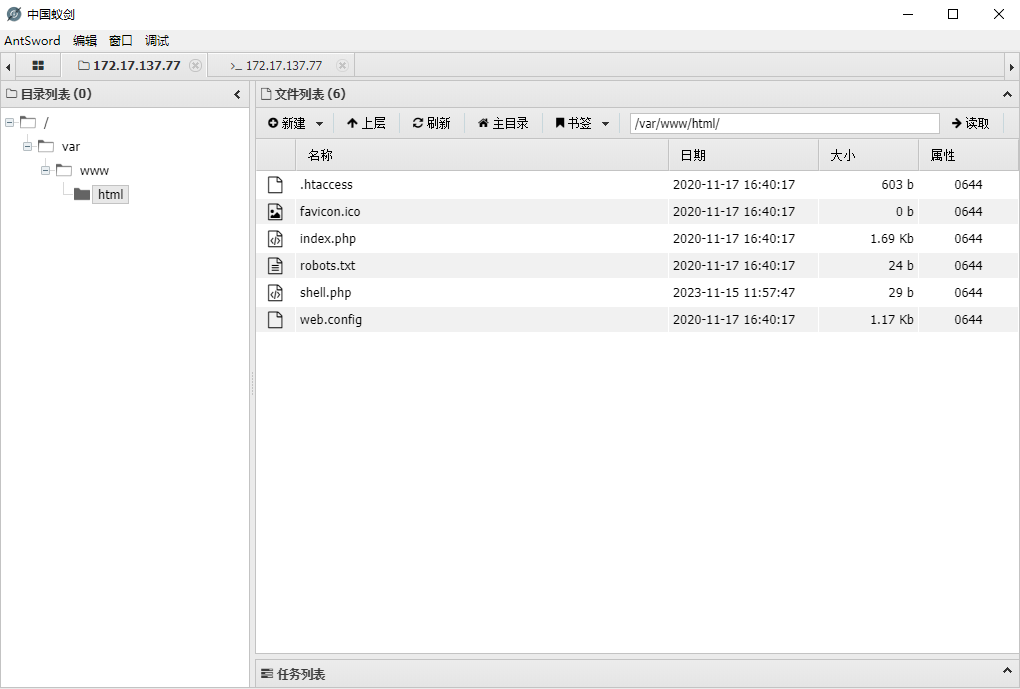Image resolution: width=1020 pixels, height=689 pixels.
Task: Refresh the file list with 刷新
Action: [431, 123]
